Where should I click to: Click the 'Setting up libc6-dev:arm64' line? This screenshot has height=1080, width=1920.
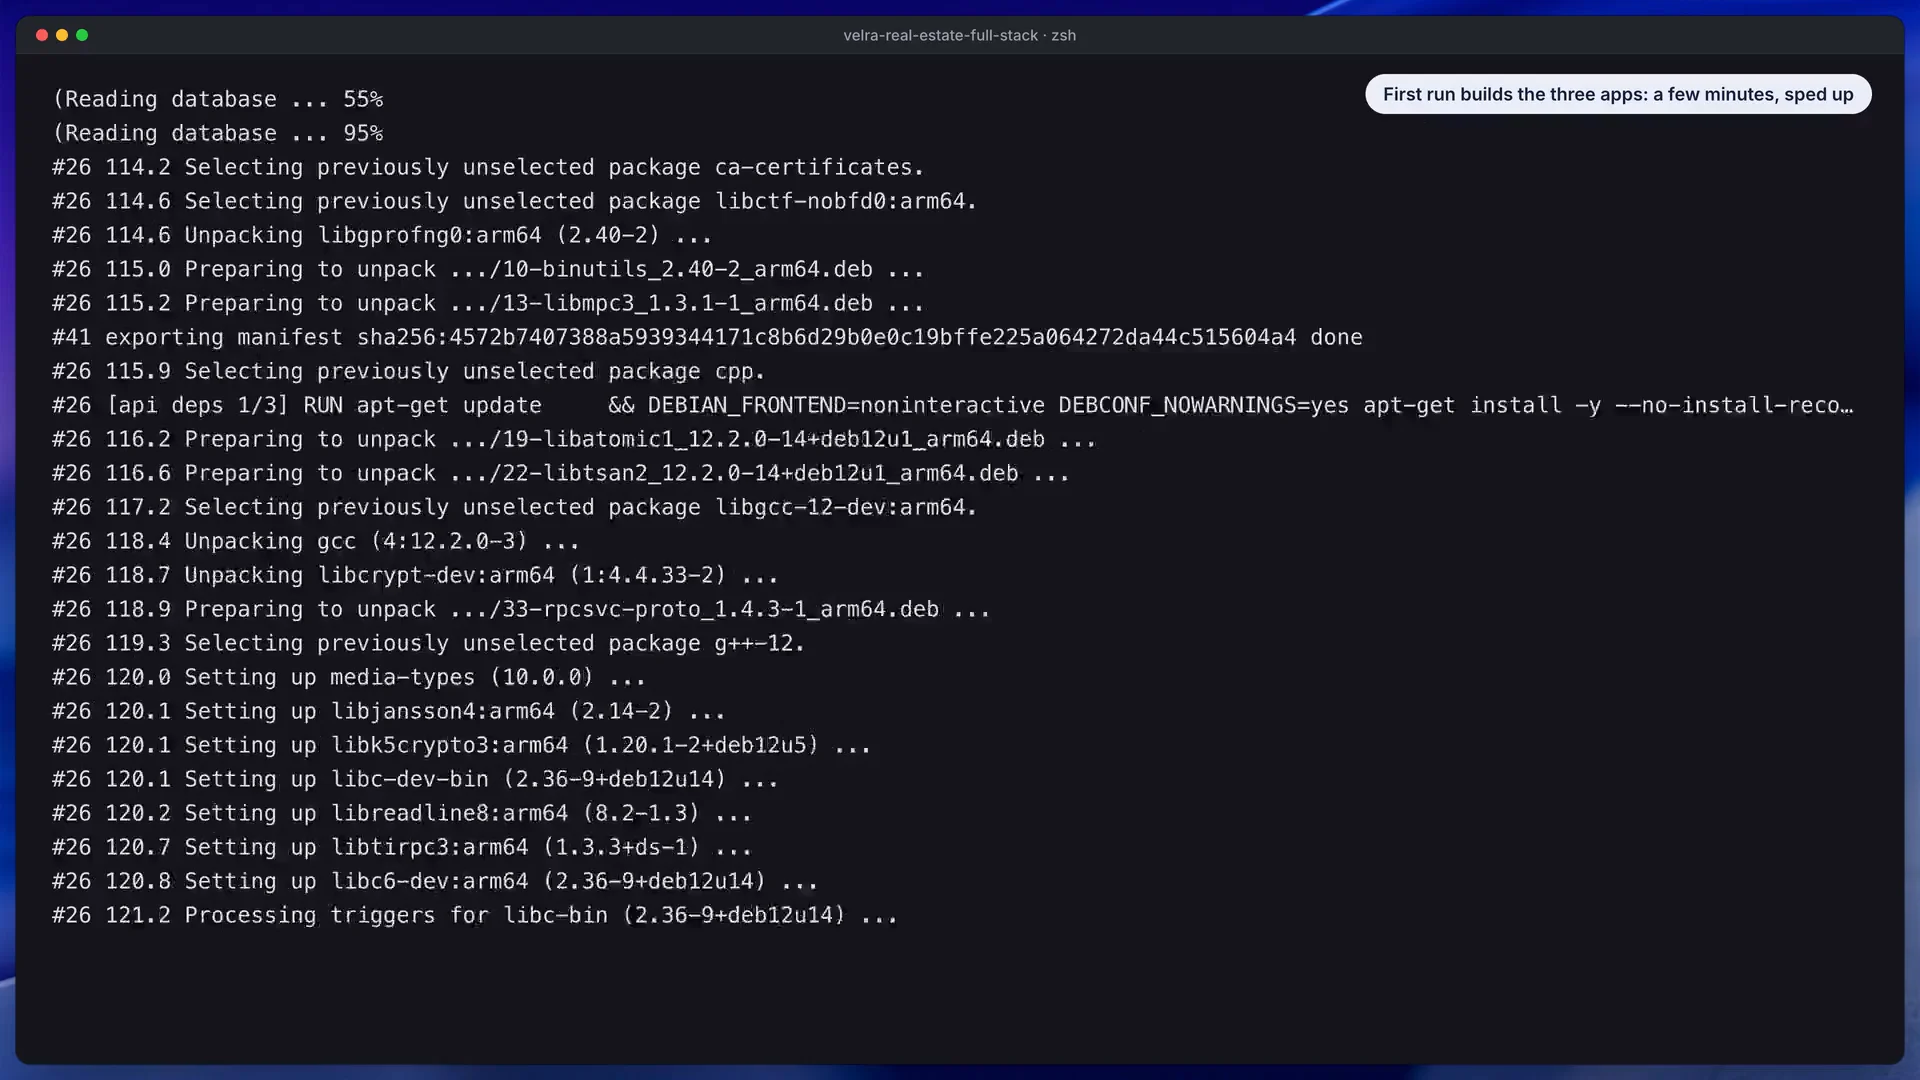[435, 881]
